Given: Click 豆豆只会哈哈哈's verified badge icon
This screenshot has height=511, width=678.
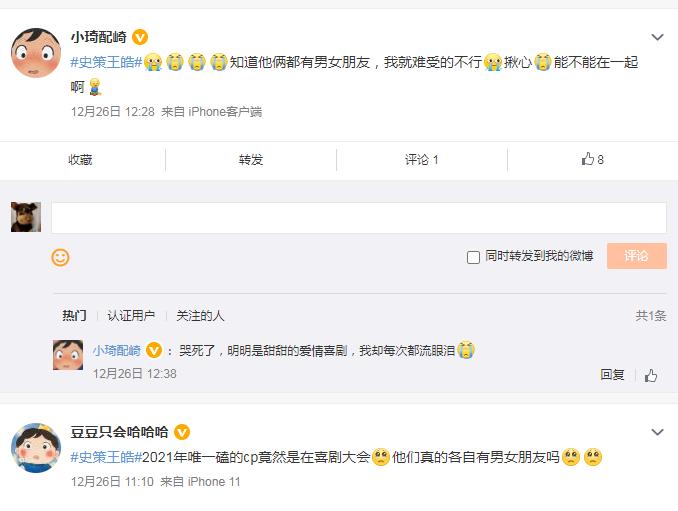Looking at the screenshot, I should click(x=182, y=433).
